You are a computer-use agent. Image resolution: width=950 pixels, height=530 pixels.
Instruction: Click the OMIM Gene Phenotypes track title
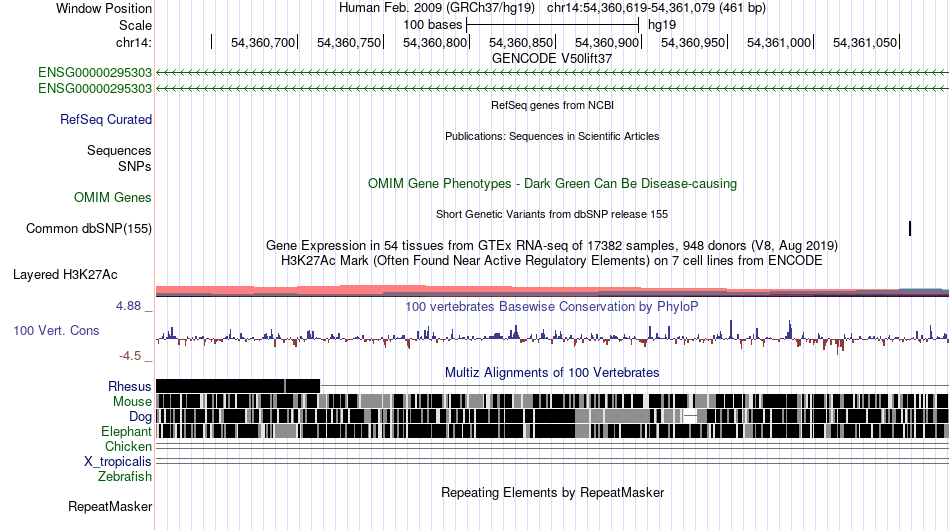point(552,184)
